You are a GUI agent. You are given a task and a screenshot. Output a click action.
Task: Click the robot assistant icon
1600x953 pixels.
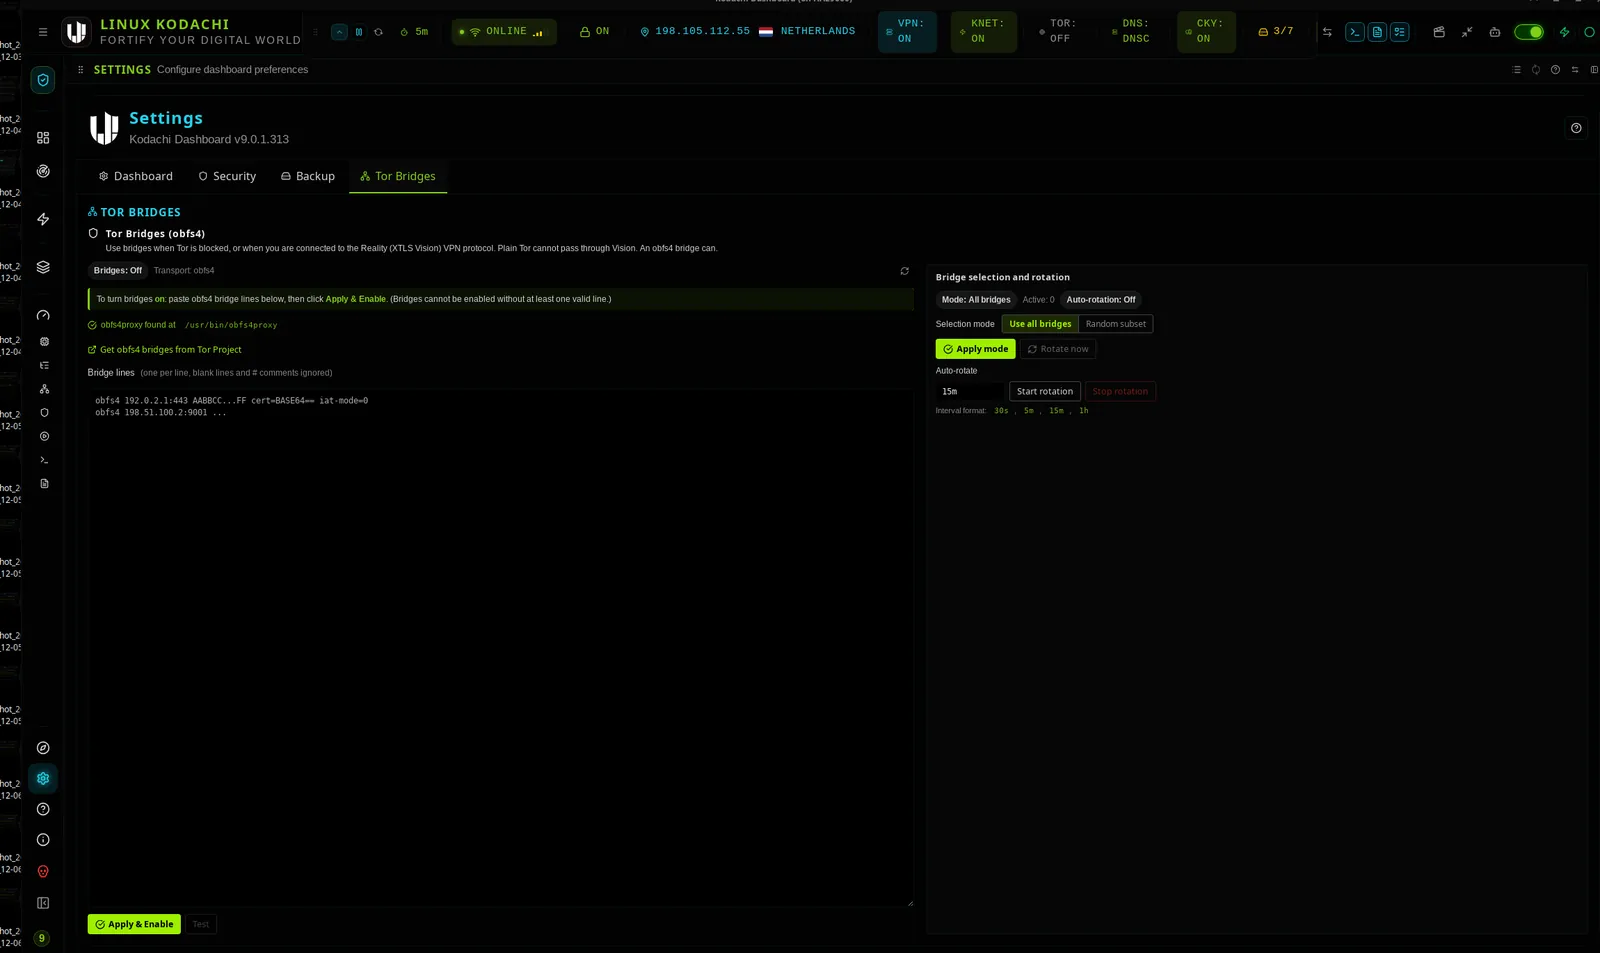tap(1495, 32)
